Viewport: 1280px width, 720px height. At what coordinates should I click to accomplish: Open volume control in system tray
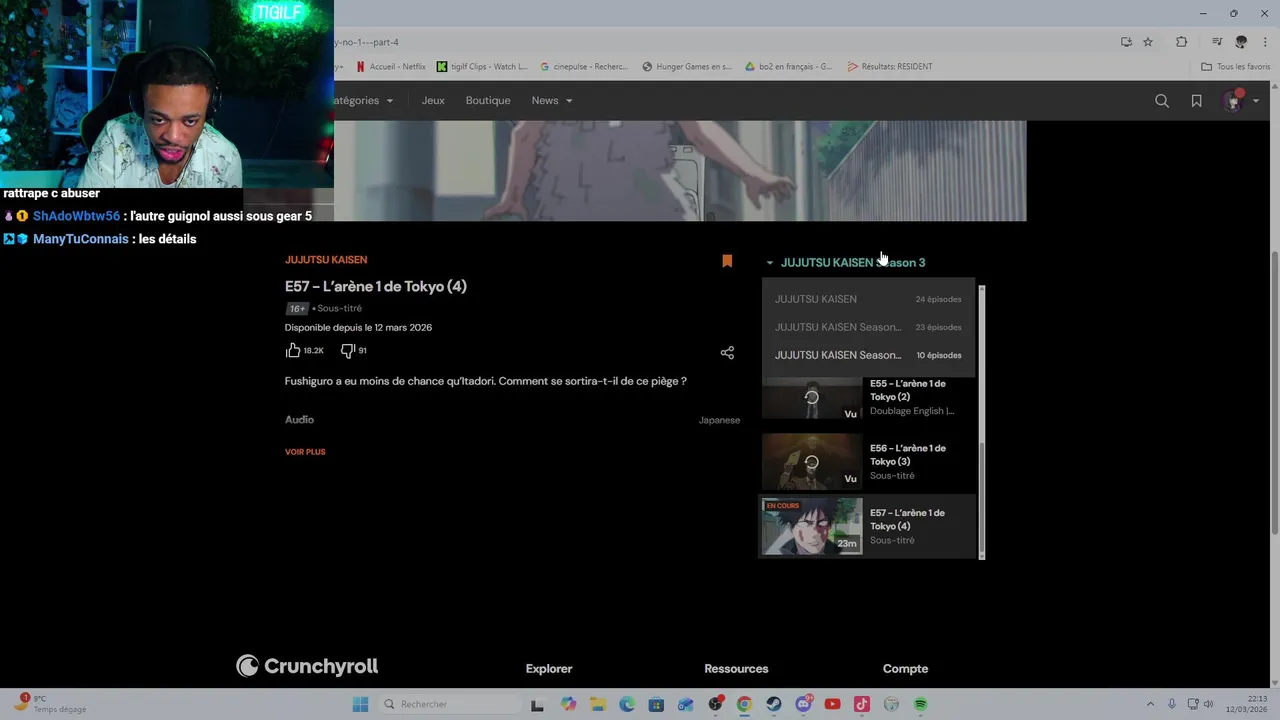[x=1208, y=704]
